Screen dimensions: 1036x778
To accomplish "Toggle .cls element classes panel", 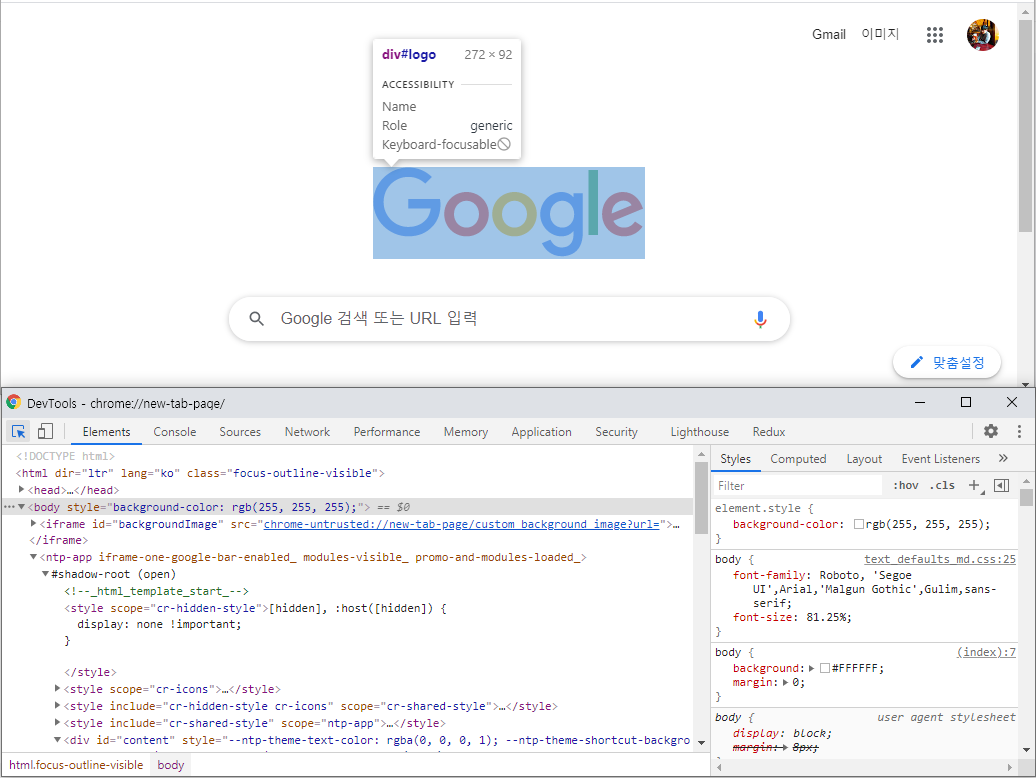I will pos(942,485).
